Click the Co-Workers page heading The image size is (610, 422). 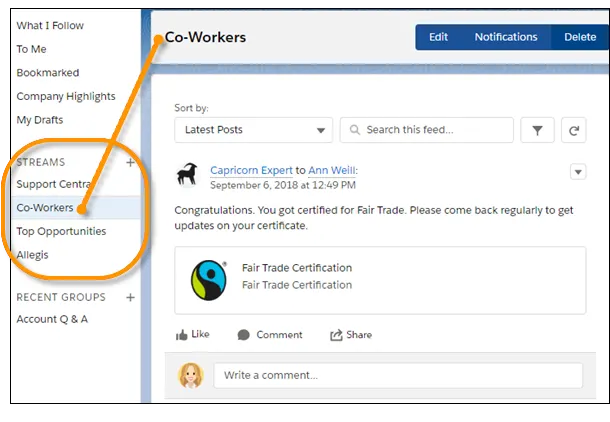[205, 37]
